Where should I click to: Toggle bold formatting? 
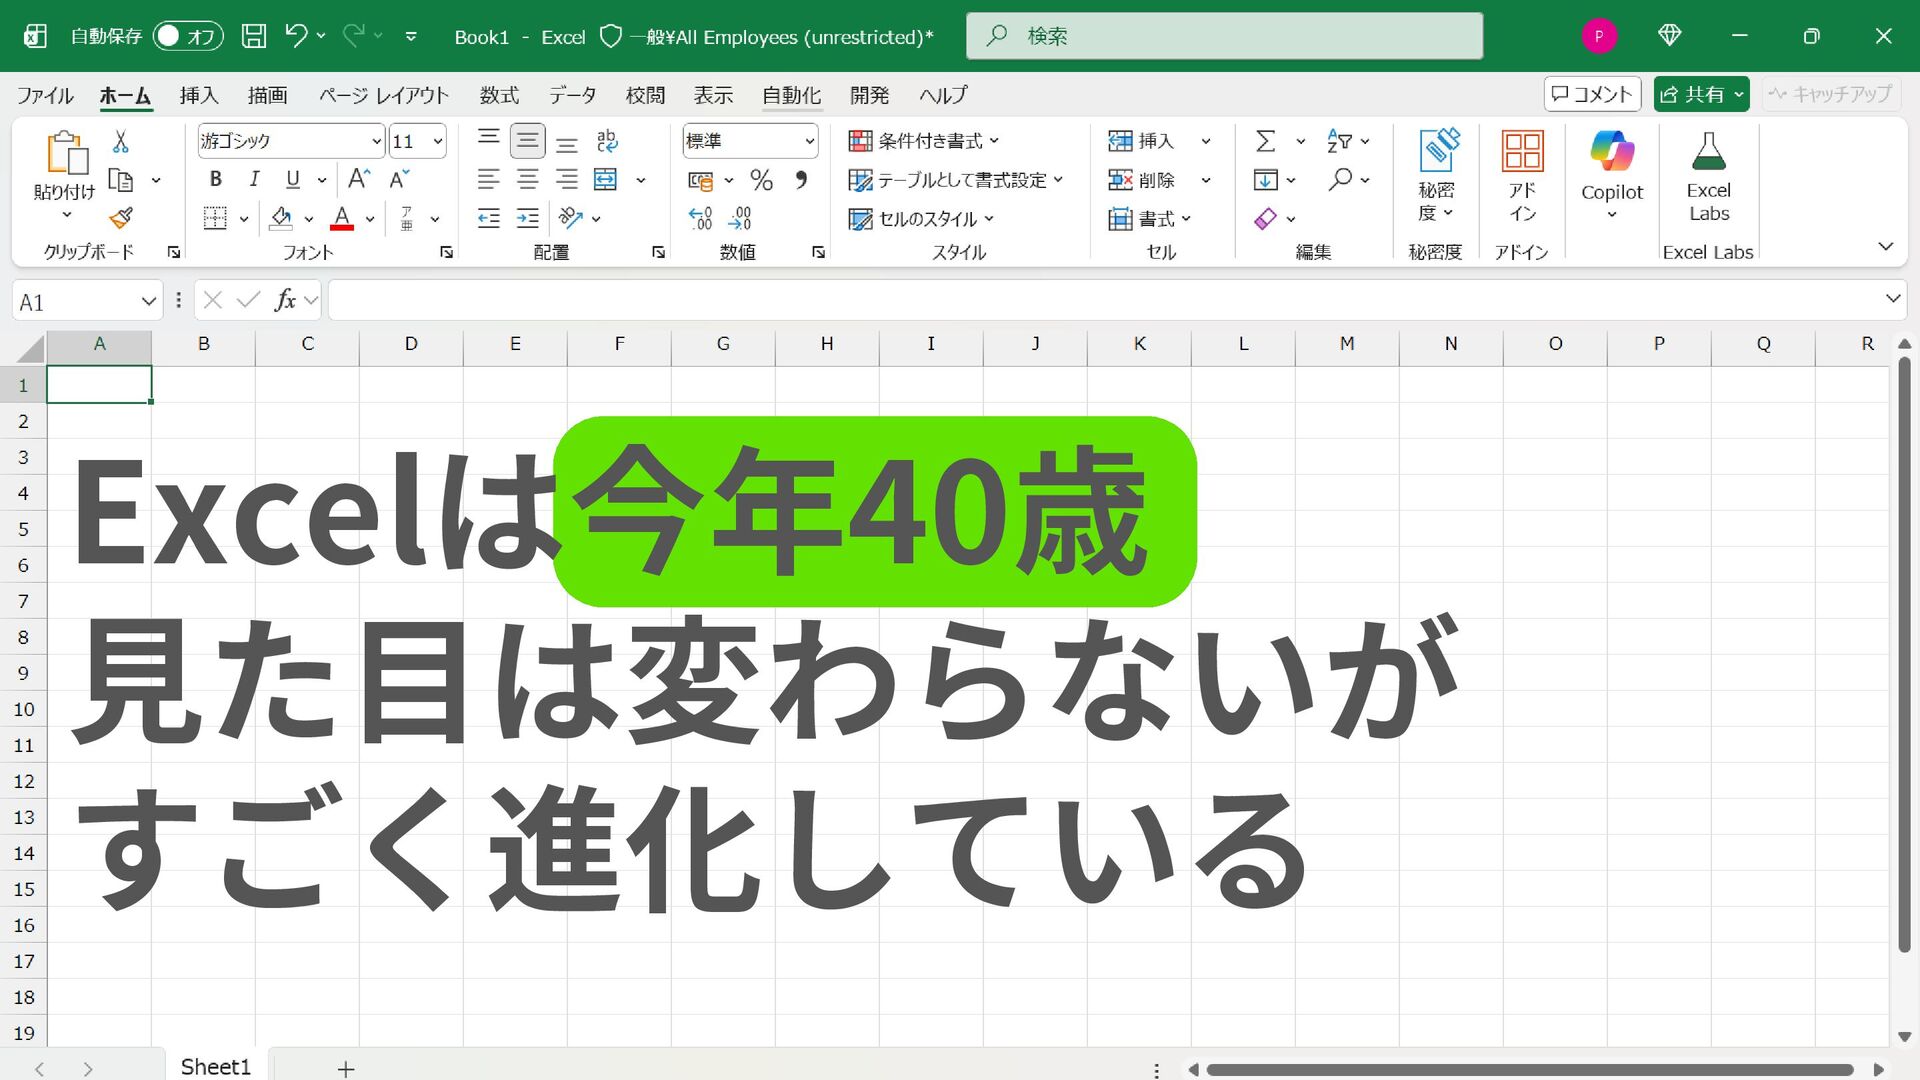pyautogui.click(x=215, y=179)
